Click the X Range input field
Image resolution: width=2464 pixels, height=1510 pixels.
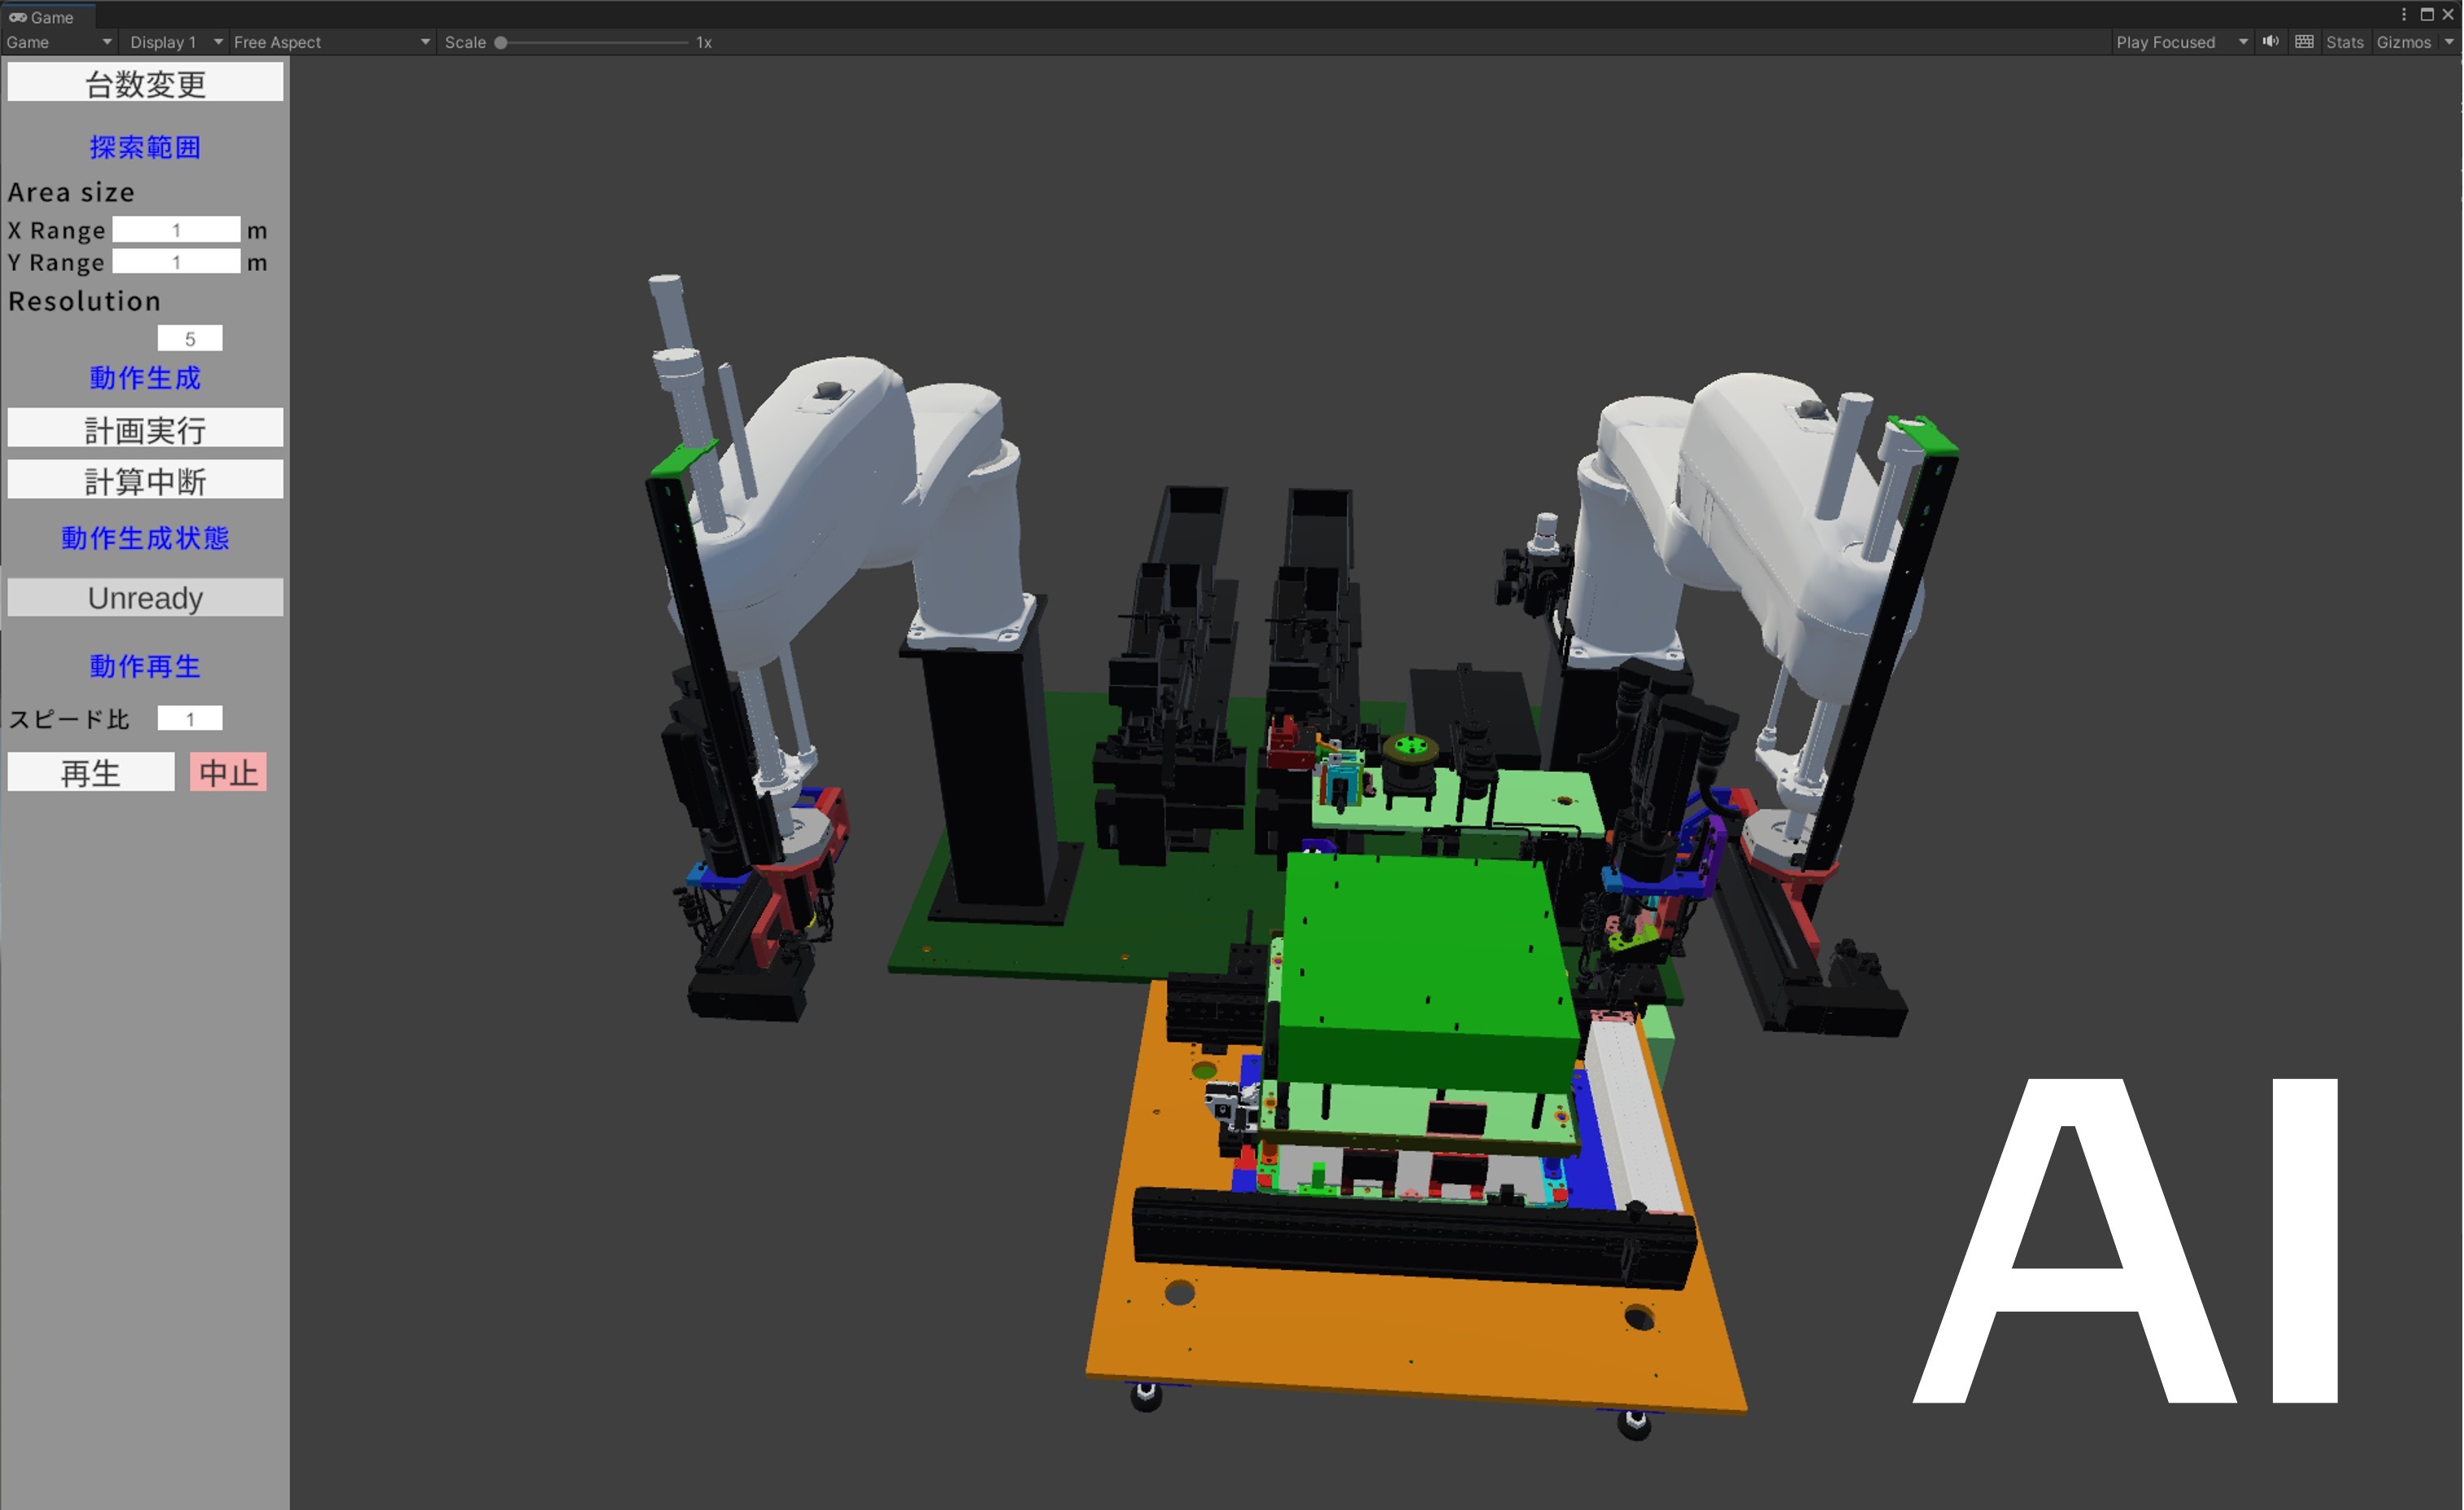click(x=176, y=230)
